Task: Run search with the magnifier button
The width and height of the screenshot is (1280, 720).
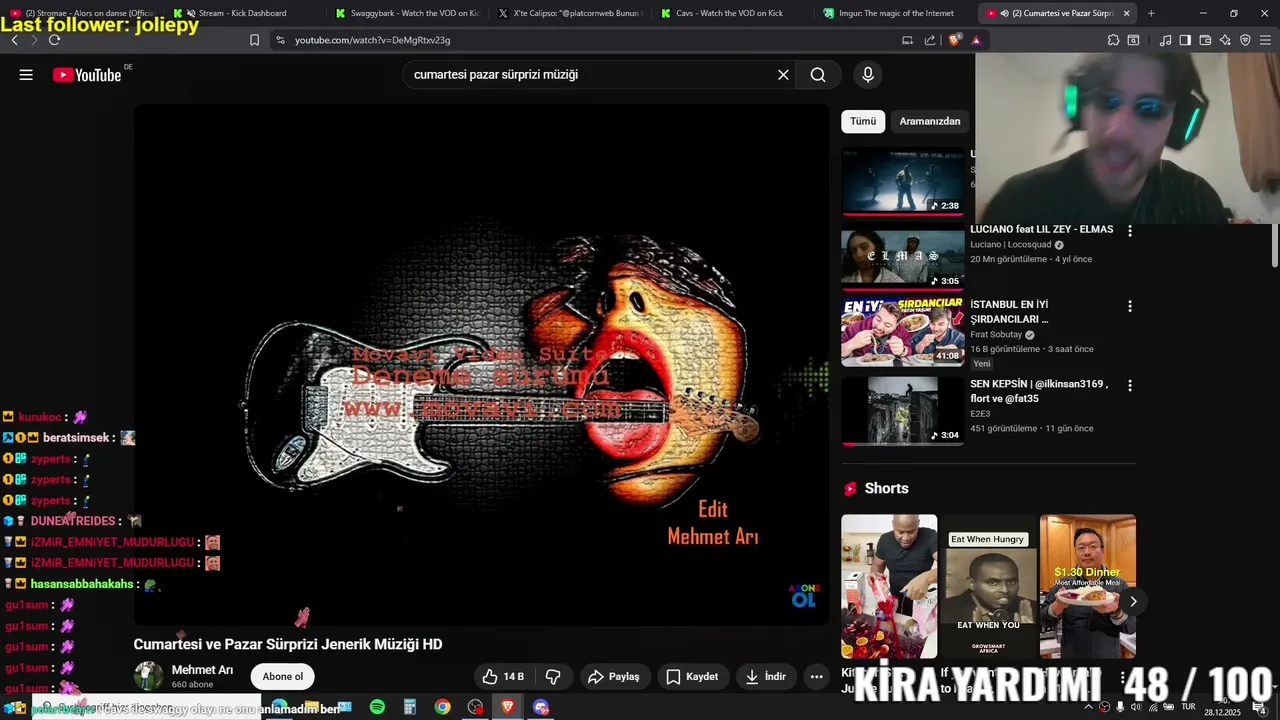Action: tap(818, 75)
